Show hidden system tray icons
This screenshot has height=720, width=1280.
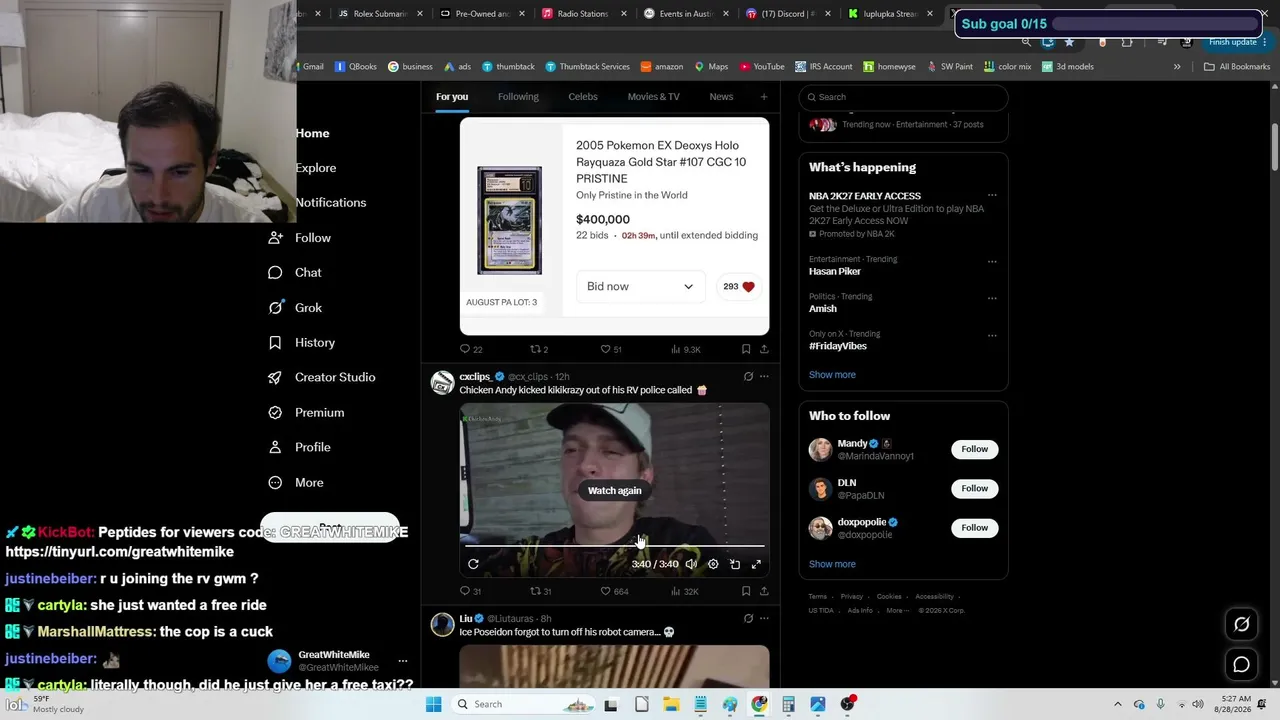(1118, 704)
